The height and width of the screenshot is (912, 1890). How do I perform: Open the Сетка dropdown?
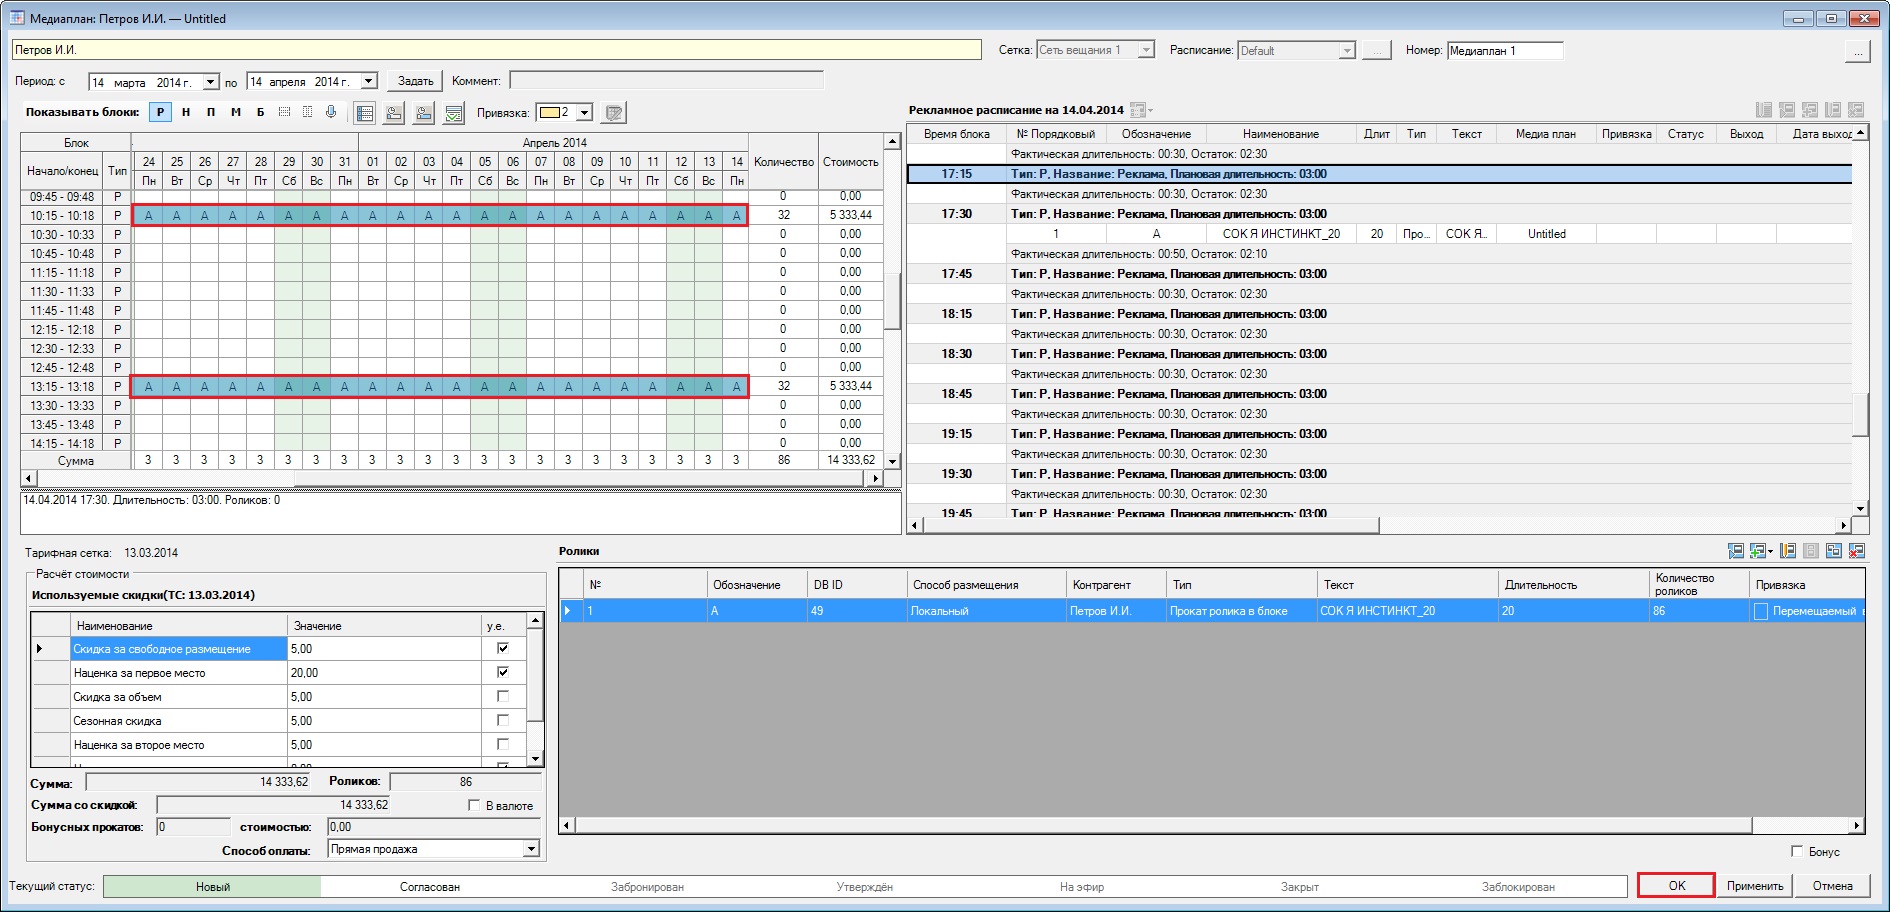pyautogui.click(x=1146, y=50)
